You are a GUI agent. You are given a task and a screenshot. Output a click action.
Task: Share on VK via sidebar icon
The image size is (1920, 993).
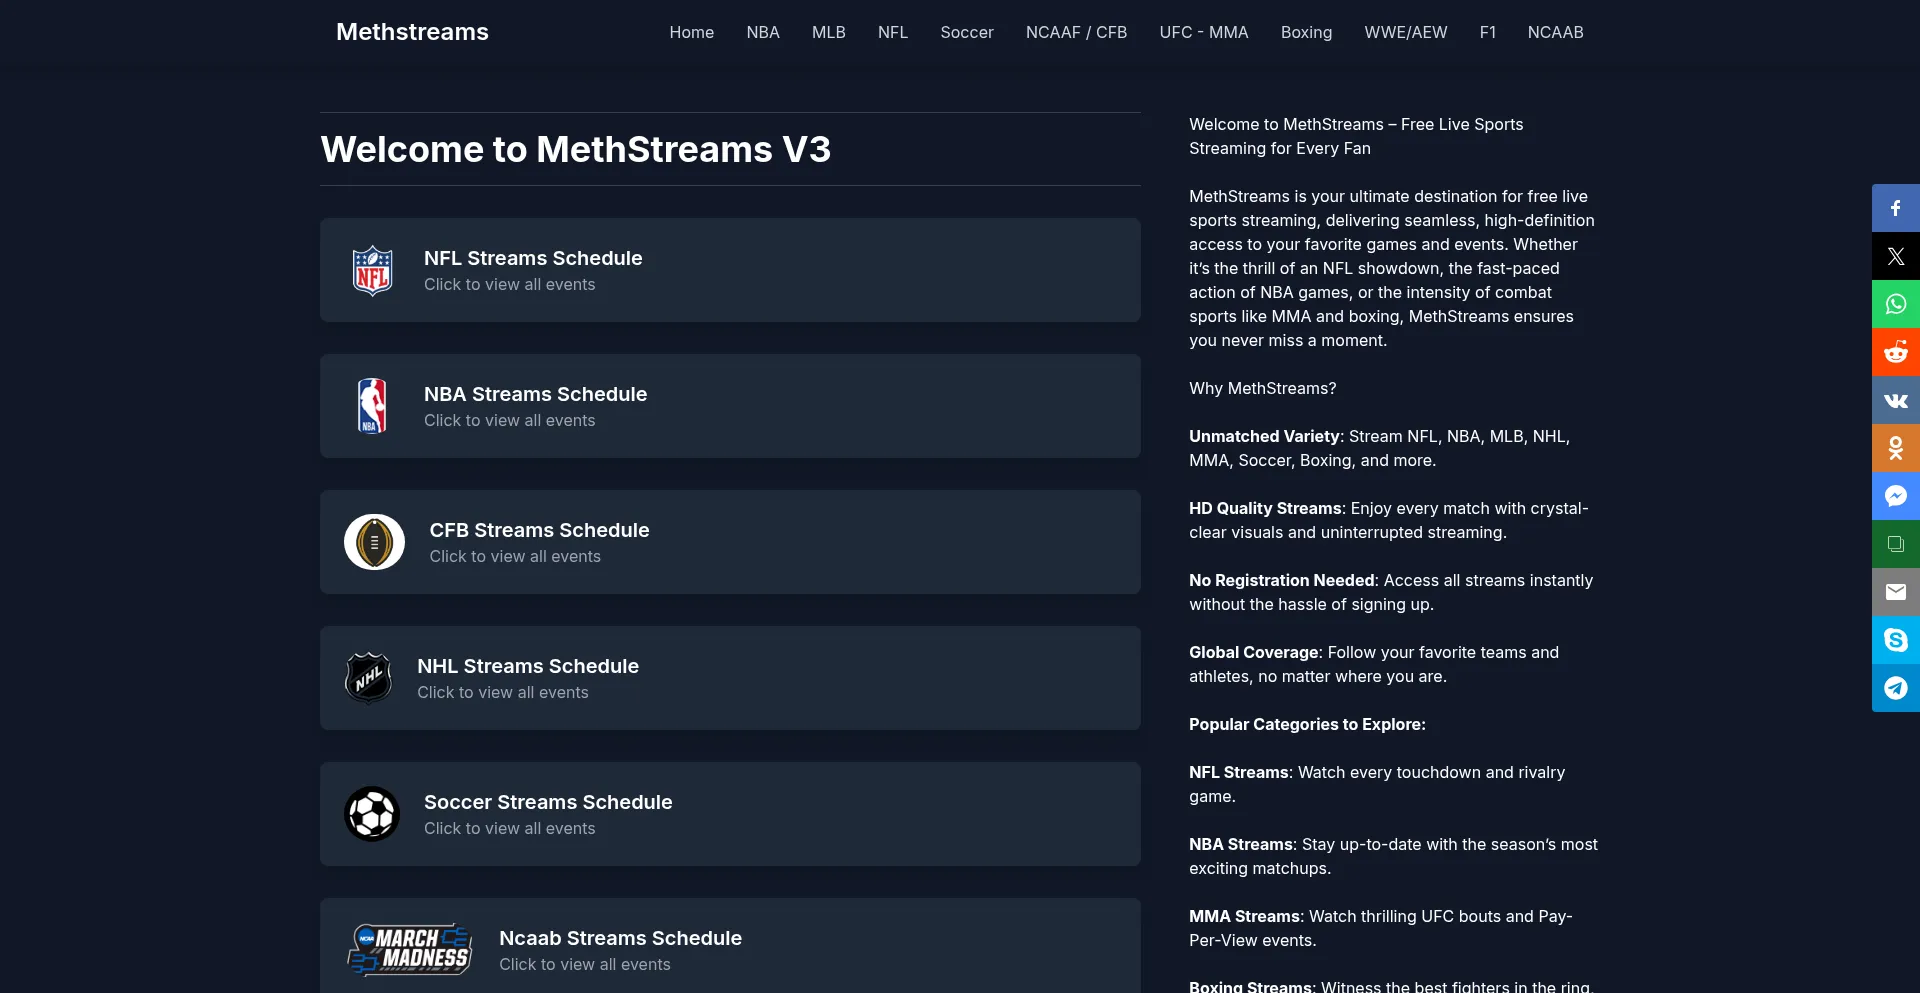tap(1896, 400)
